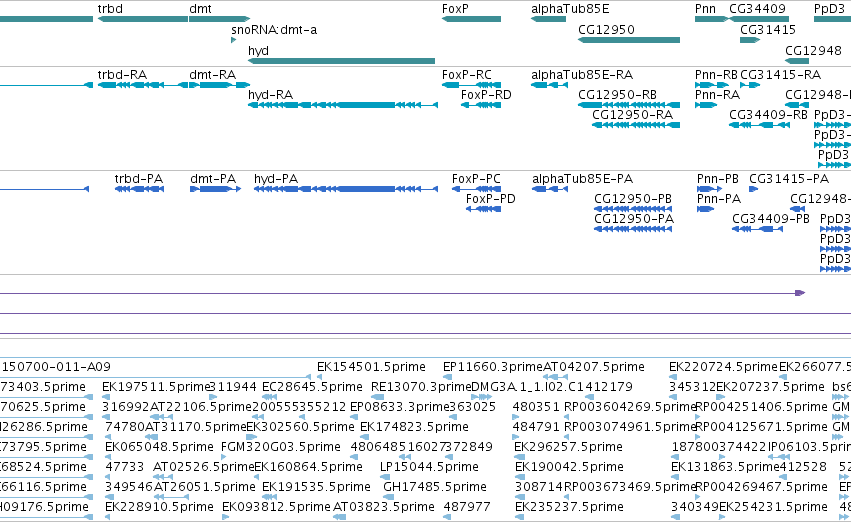The height and width of the screenshot is (522, 851).
Task: Select the 'EK190042.5prime' EST label
Action: [569, 467]
